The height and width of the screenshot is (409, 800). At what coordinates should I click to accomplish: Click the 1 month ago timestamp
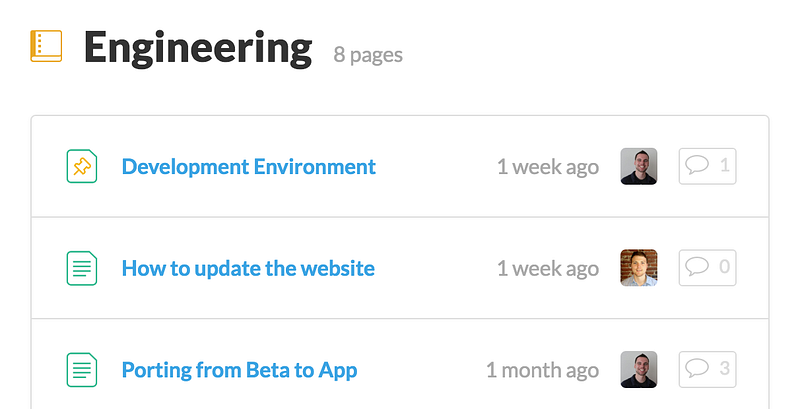[x=542, y=370]
